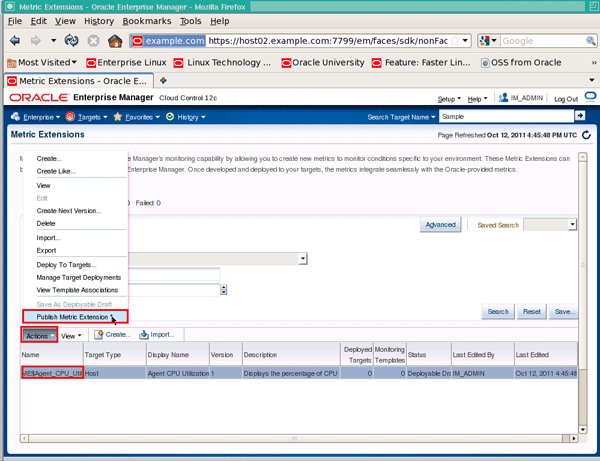The height and width of the screenshot is (461, 600).
Task: Click the Reset button
Action: pyautogui.click(x=532, y=311)
